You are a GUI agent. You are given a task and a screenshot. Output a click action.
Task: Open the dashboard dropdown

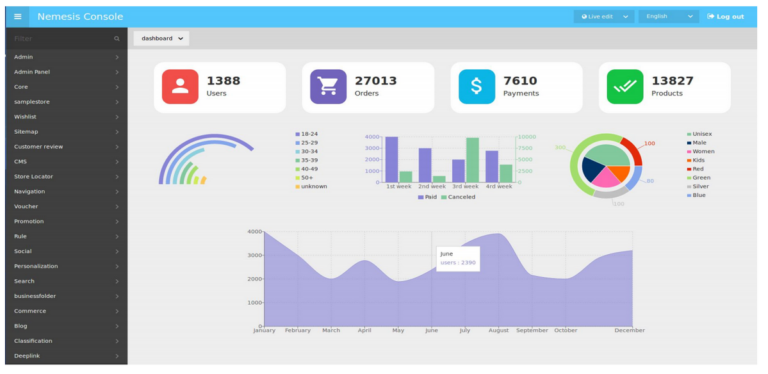[162, 38]
